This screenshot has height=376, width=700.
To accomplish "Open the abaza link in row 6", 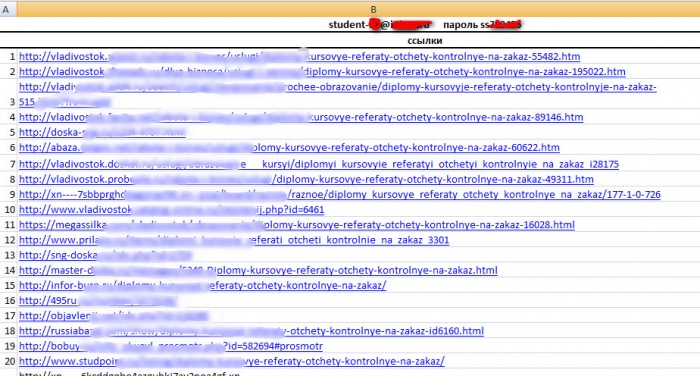I will tap(289, 148).
